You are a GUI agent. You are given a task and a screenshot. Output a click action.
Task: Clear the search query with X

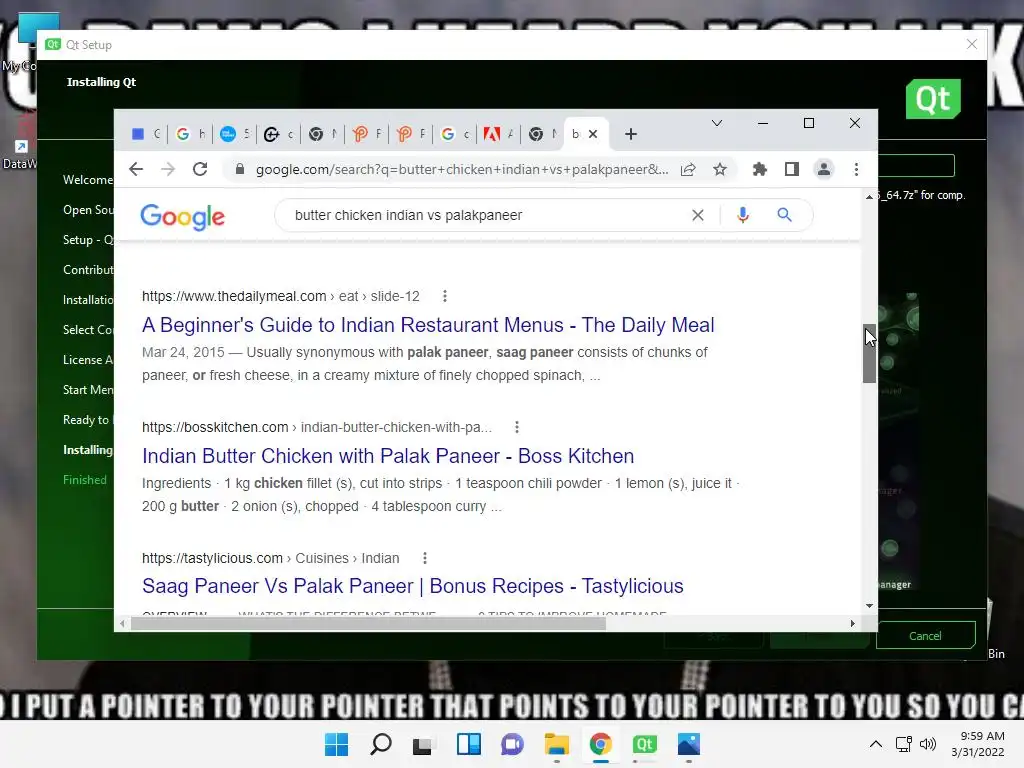click(697, 215)
